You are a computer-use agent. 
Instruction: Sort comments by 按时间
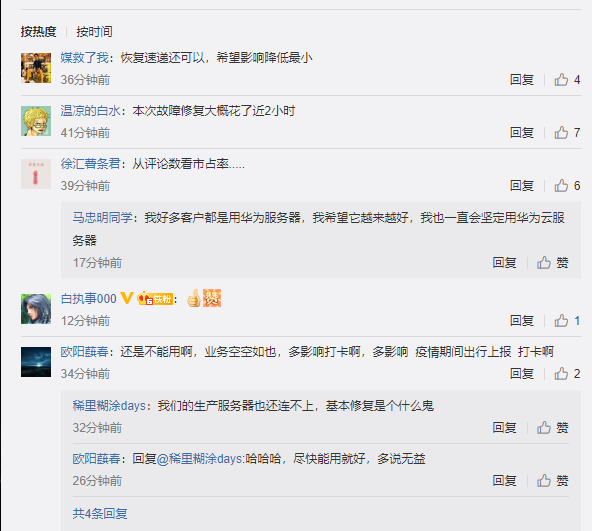(x=94, y=31)
